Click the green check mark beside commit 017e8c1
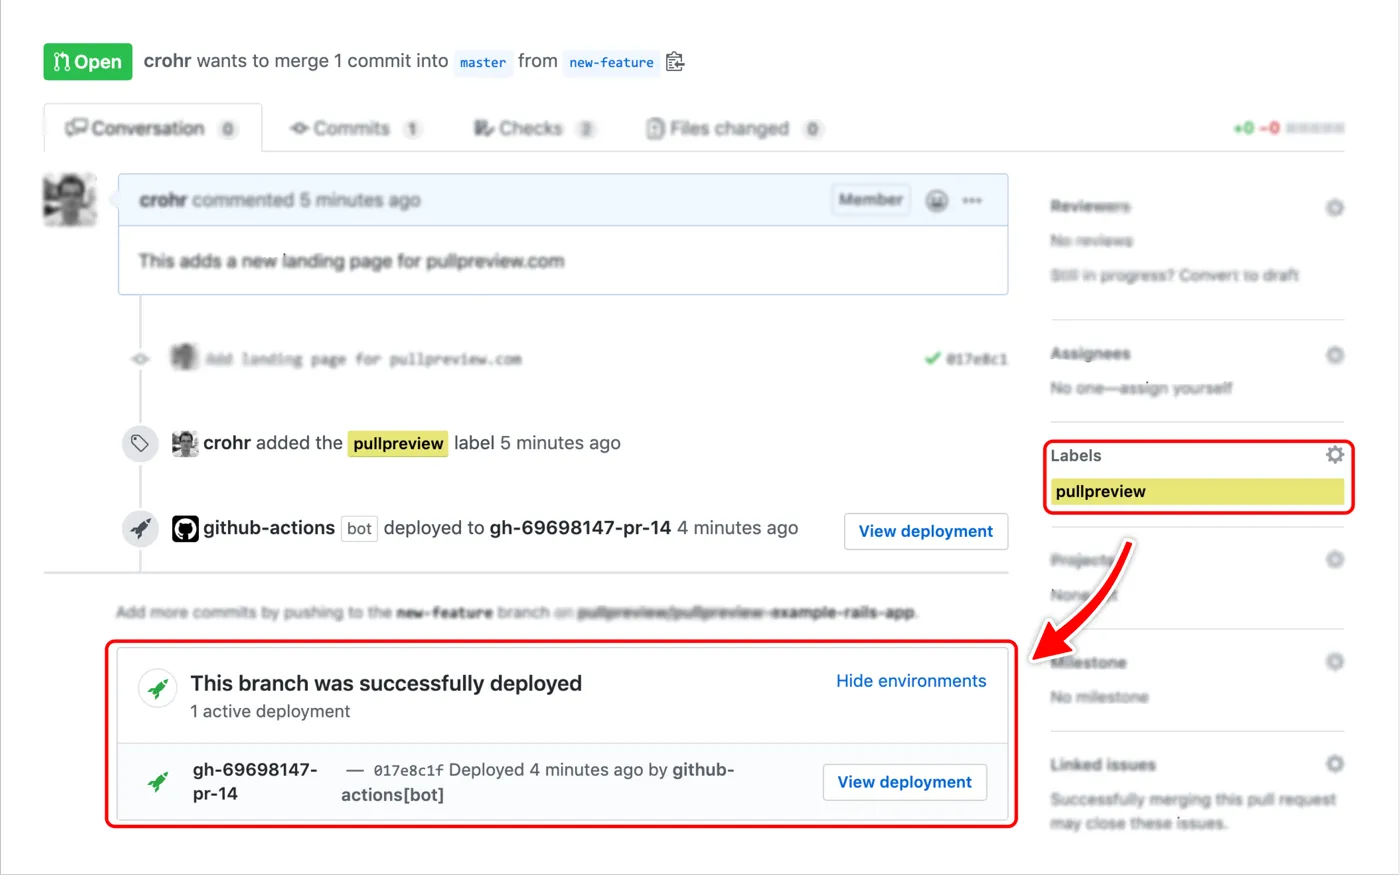1400x875 pixels. pyautogui.click(x=931, y=358)
